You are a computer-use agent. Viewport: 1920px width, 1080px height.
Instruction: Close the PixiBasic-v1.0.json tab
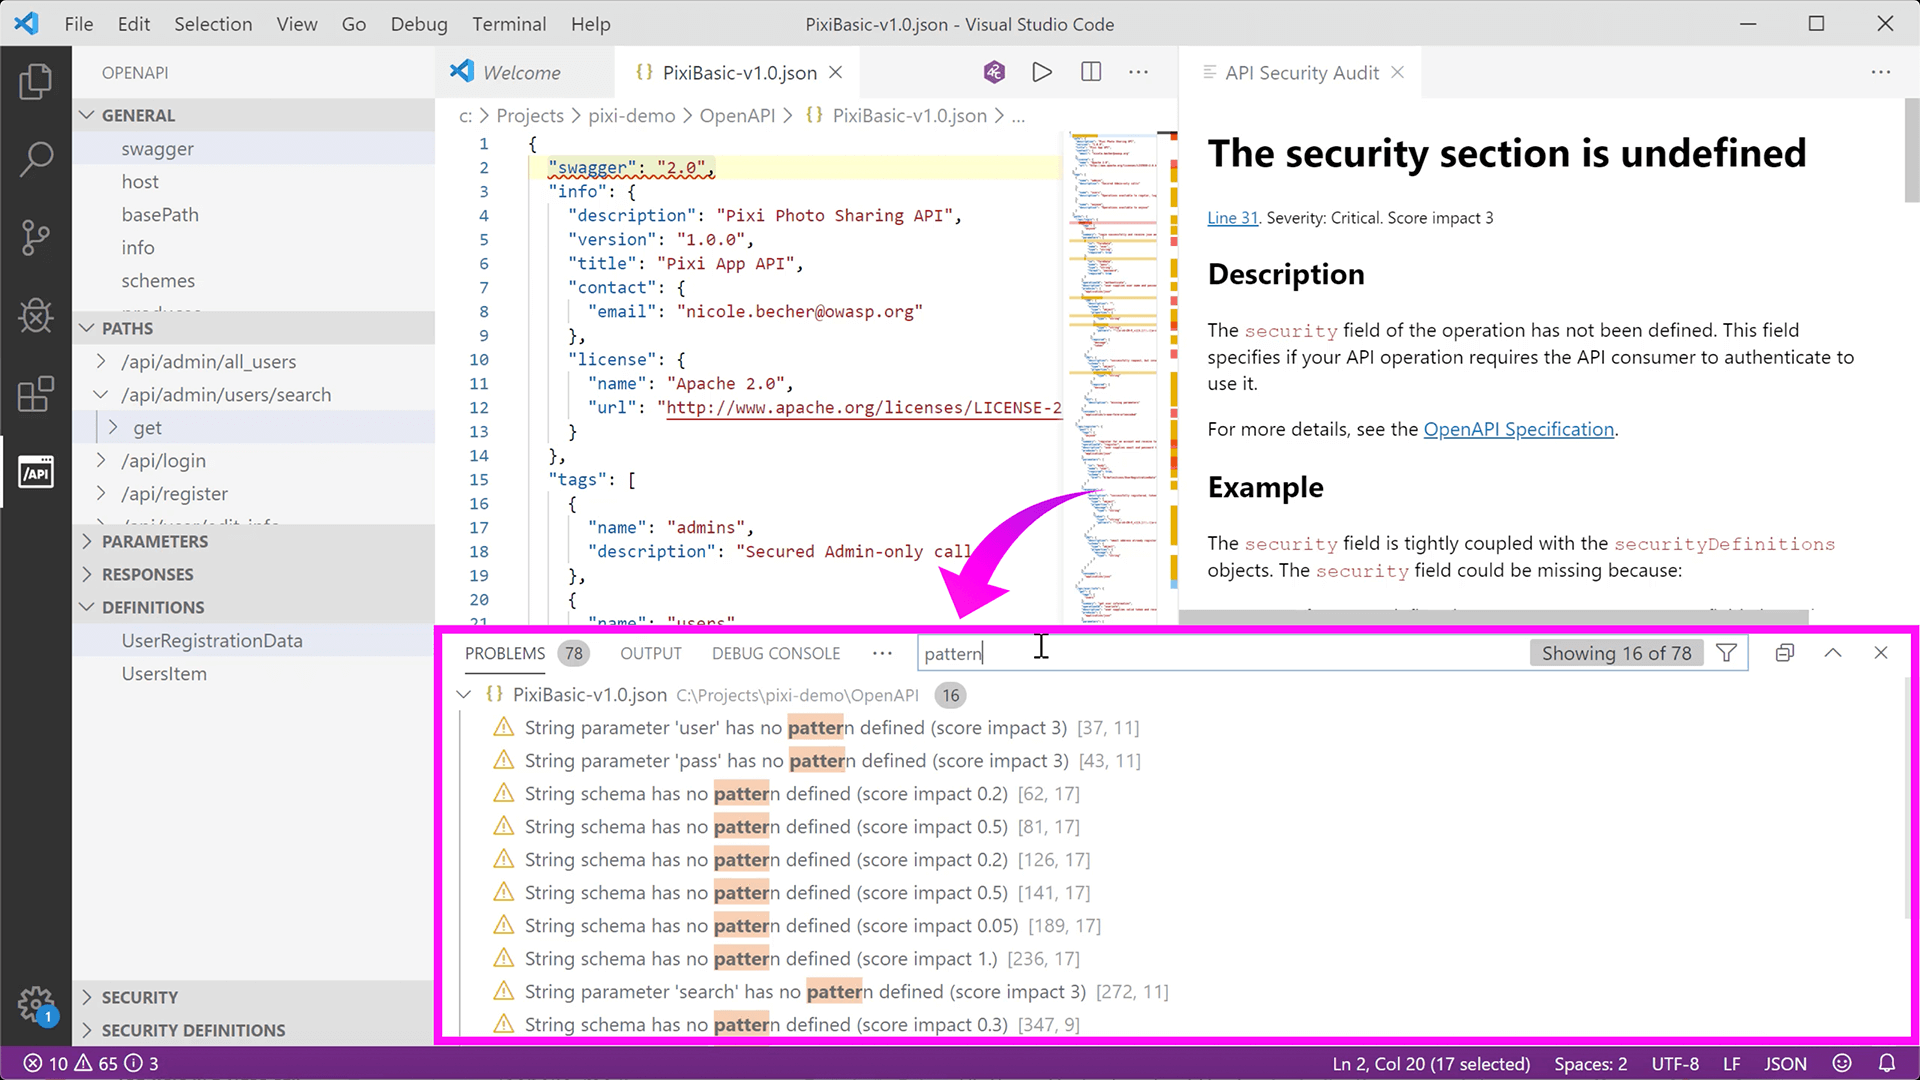point(836,72)
